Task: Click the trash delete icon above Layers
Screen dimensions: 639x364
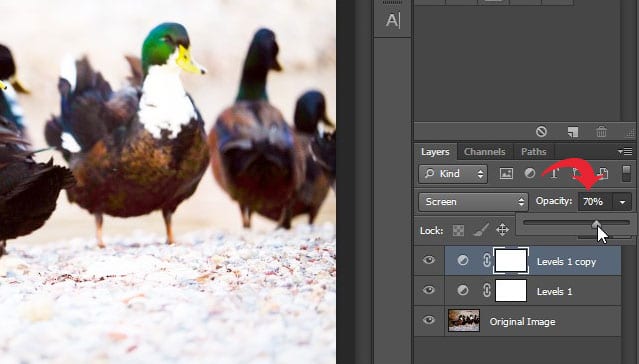Action: click(602, 132)
